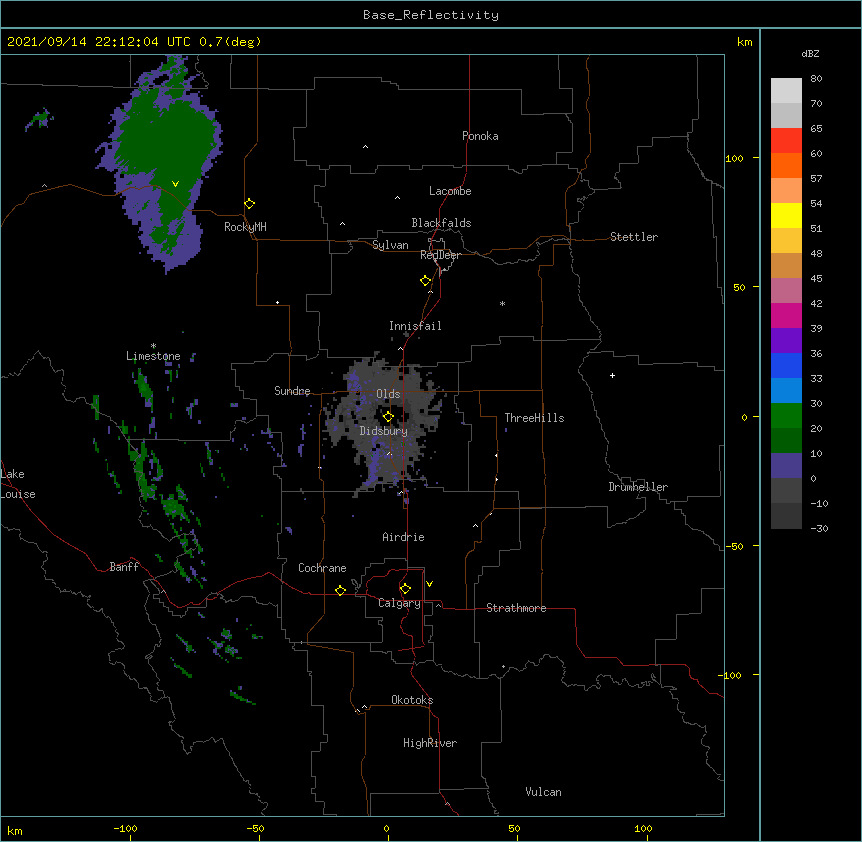
Task: Select the dark orange 60 dBZ legend swatch
Action: click(x=786, y=165)
